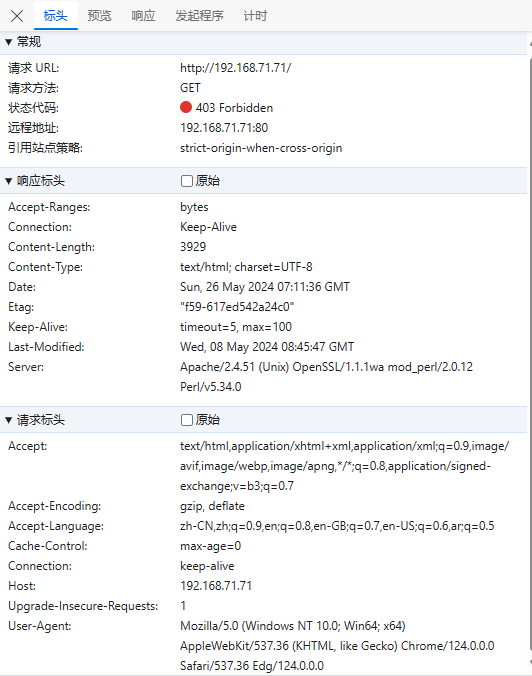Screen dimensions: 532x676
Task: Click the request URL http://192.168.71.71/
Action: tap(235, 68)
